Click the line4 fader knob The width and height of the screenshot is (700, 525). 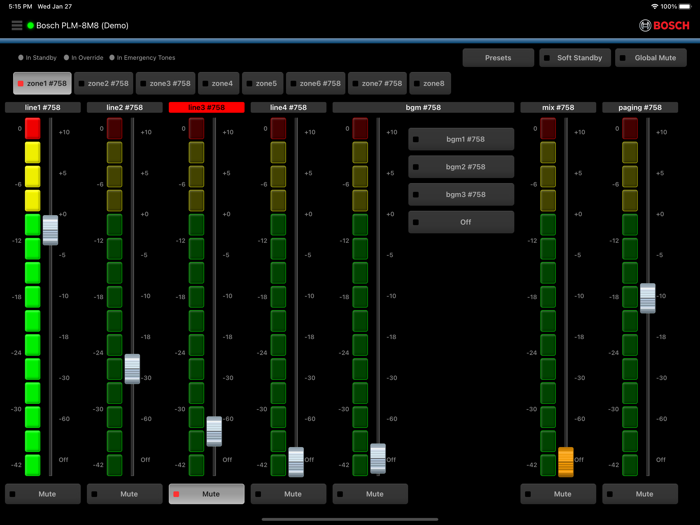tap(296, 462)
